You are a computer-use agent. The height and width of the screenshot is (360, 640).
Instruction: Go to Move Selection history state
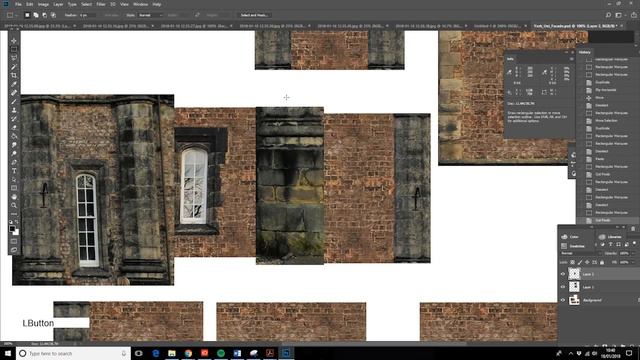[x=606, y=120]
